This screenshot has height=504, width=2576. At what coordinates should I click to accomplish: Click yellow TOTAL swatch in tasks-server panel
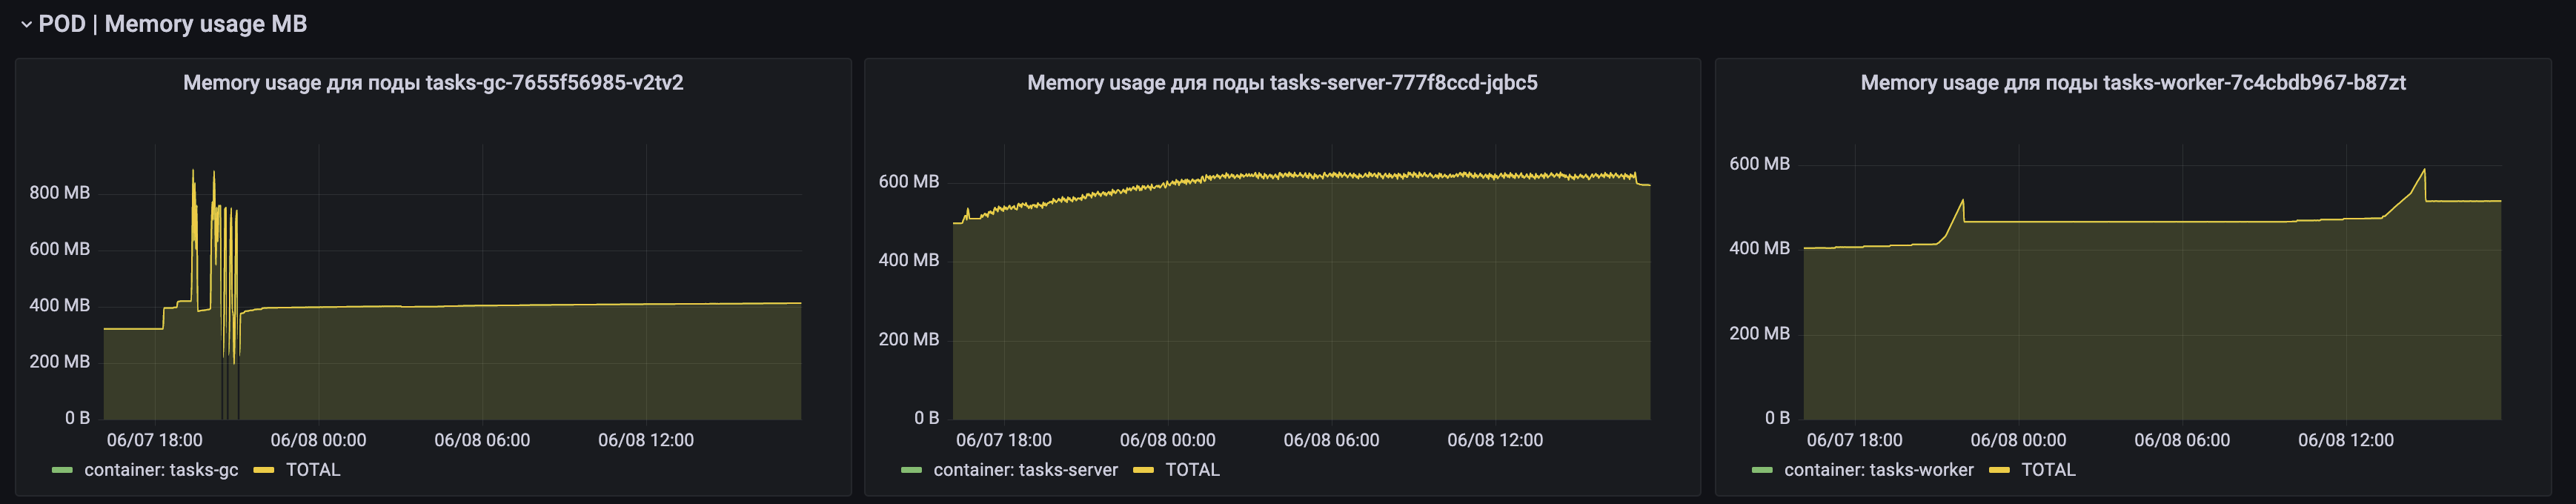[x=1143, y=470]
